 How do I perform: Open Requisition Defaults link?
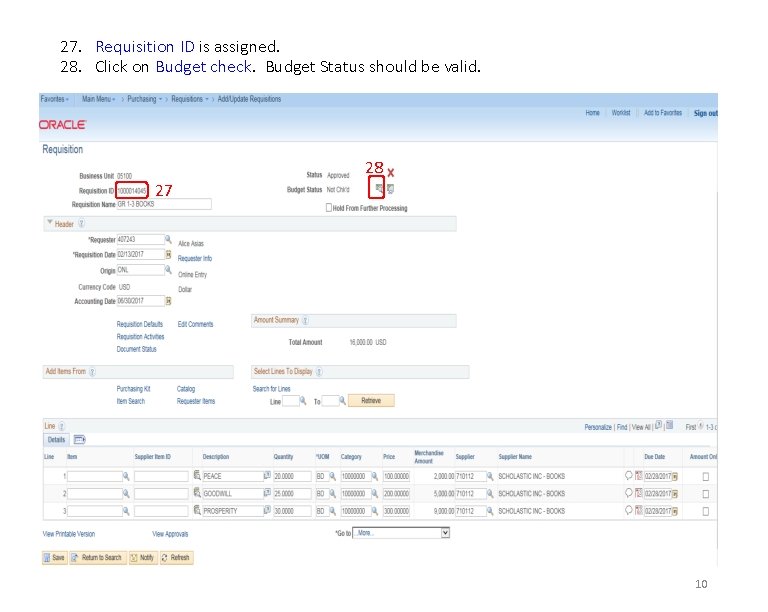click(x=140, y=324)
